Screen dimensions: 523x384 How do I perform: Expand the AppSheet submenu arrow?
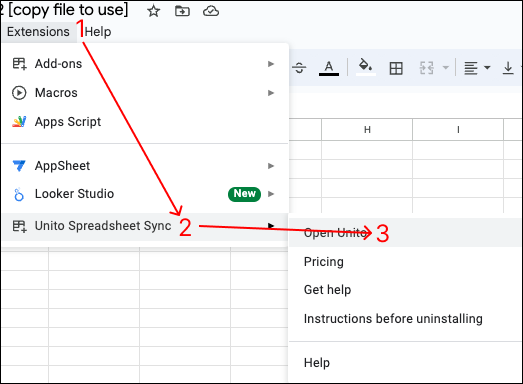coord(271,166)
